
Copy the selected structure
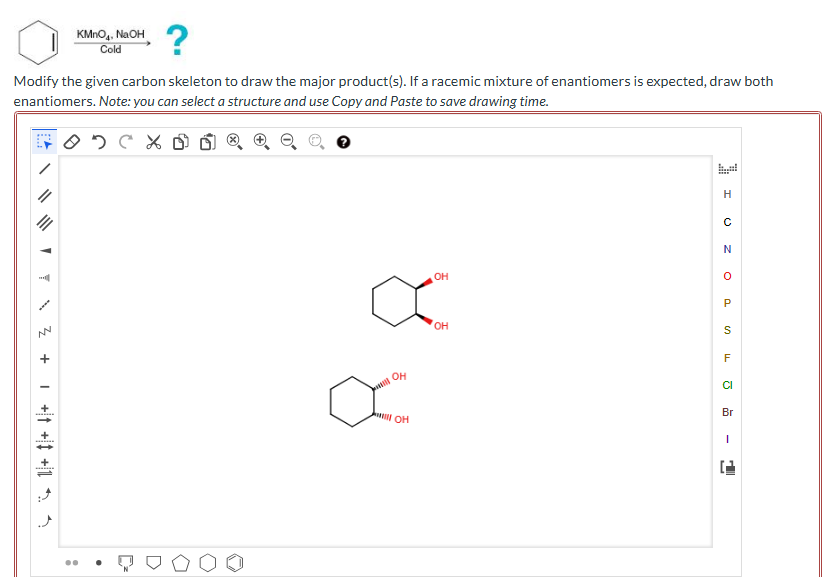(180, 141)
